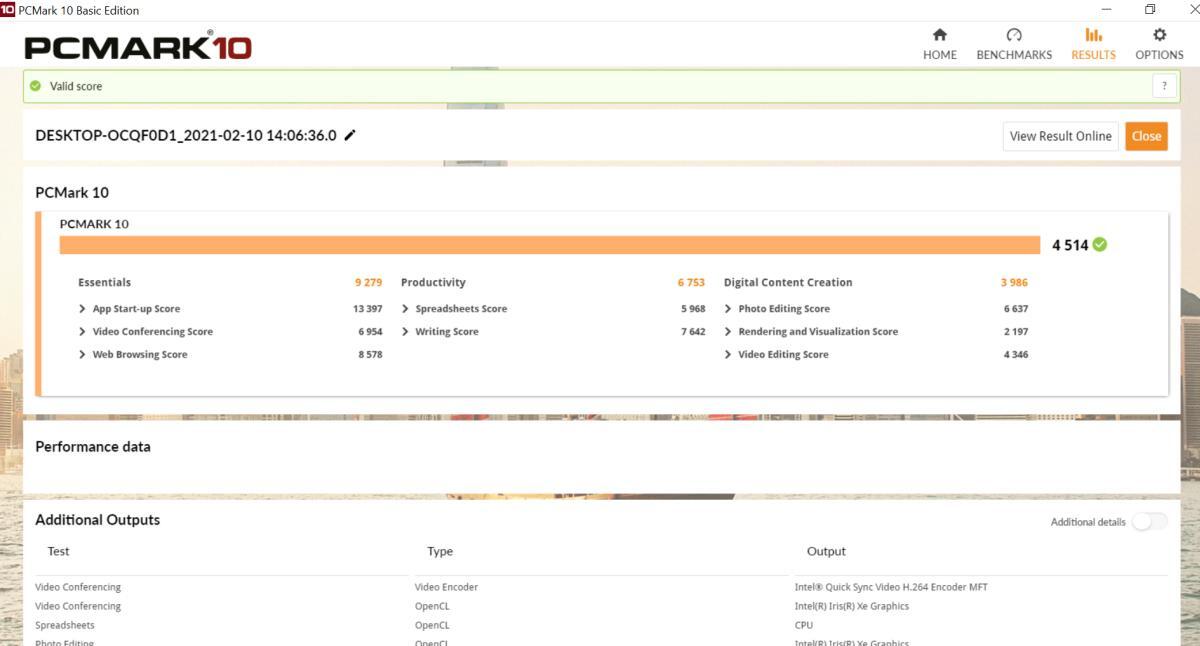This screenshot has height=646, width=1200.
Task: Toggle the Additional details switch
Action: pos(1149,522)
